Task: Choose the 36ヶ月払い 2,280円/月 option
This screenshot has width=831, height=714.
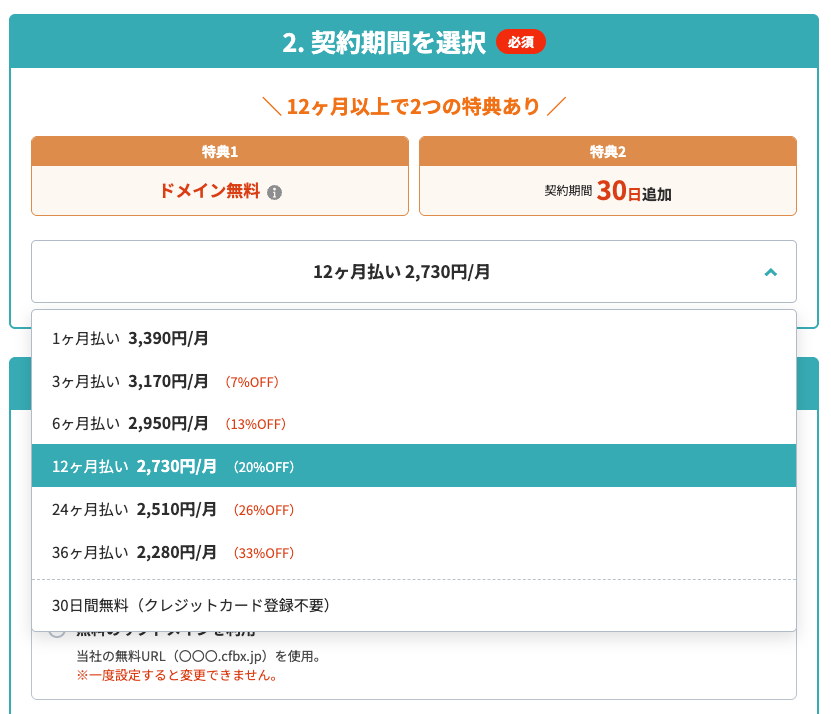Action: 414,552
